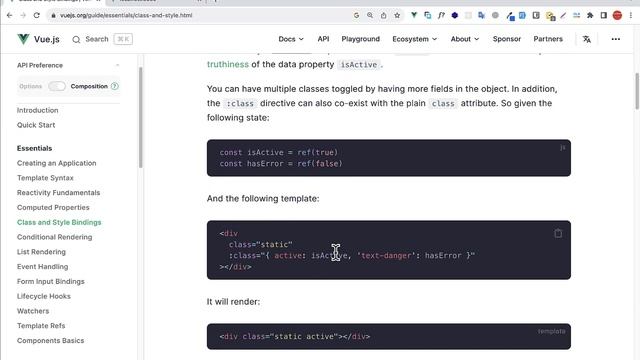Viewport: 640px width, 360px height.
Task: Bookmark this page with the star icon
Action: point(397,15)
